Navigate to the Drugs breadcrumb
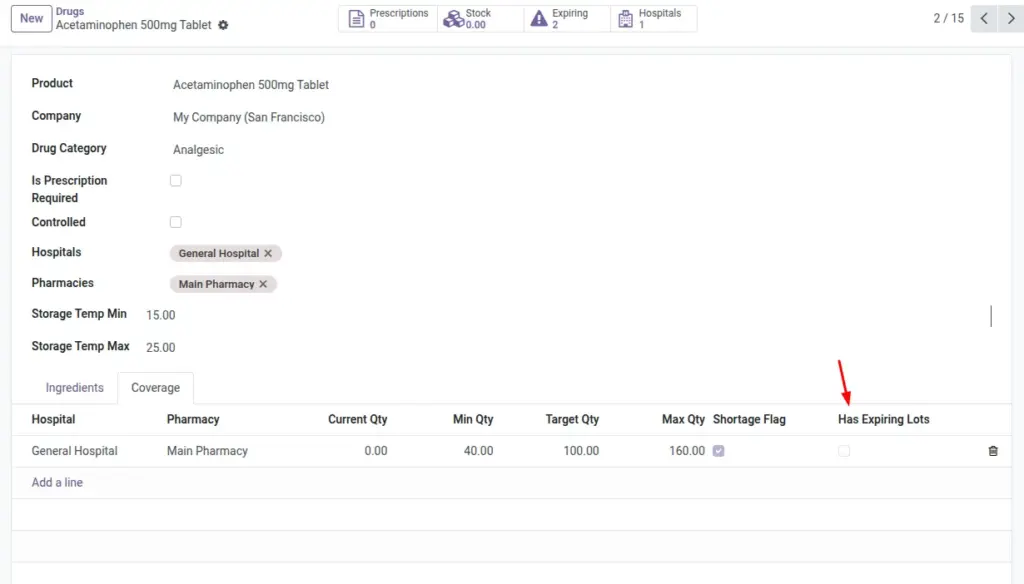This screenshot has width=1024, height=584. coord(70,11)
